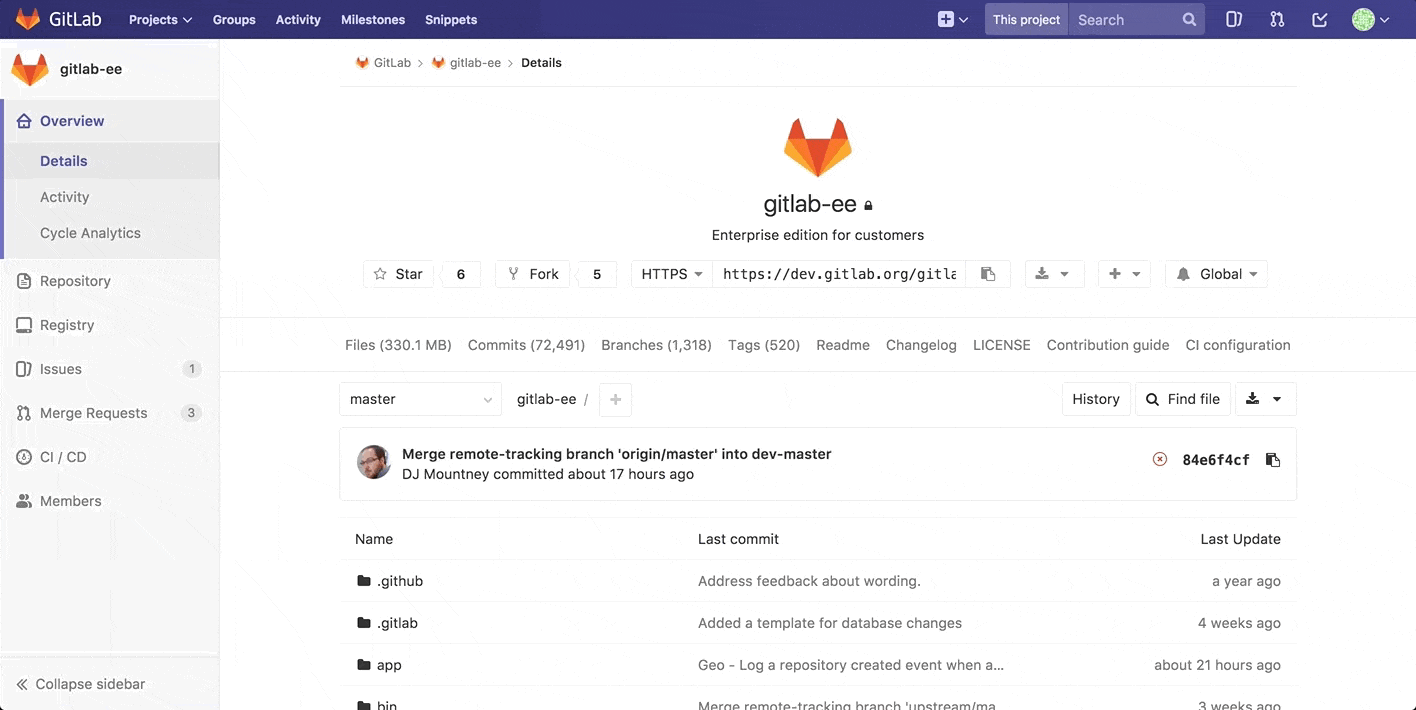This screenshot has height=710, width=1416.
Task: Click the Find file button
Action: pos(1183,399)
